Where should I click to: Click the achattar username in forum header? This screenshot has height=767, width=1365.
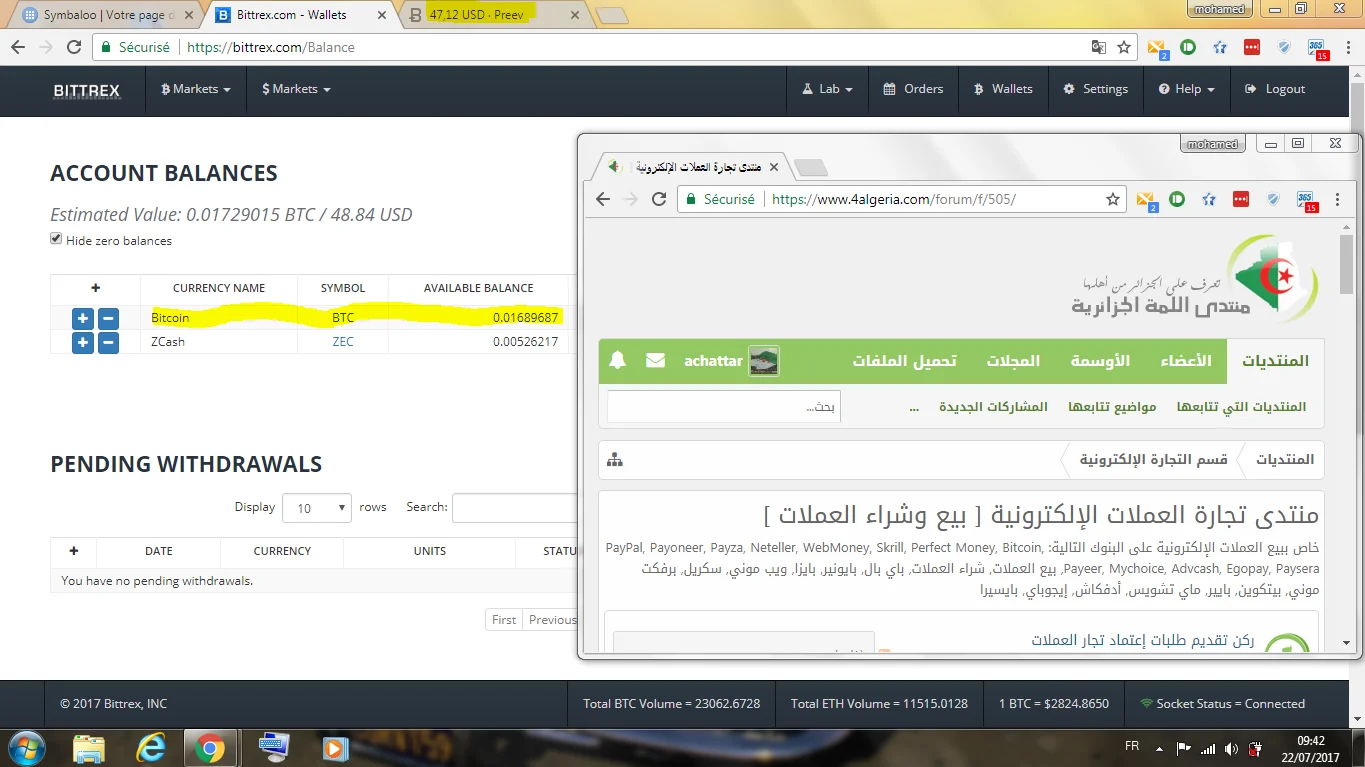[713, 361]
